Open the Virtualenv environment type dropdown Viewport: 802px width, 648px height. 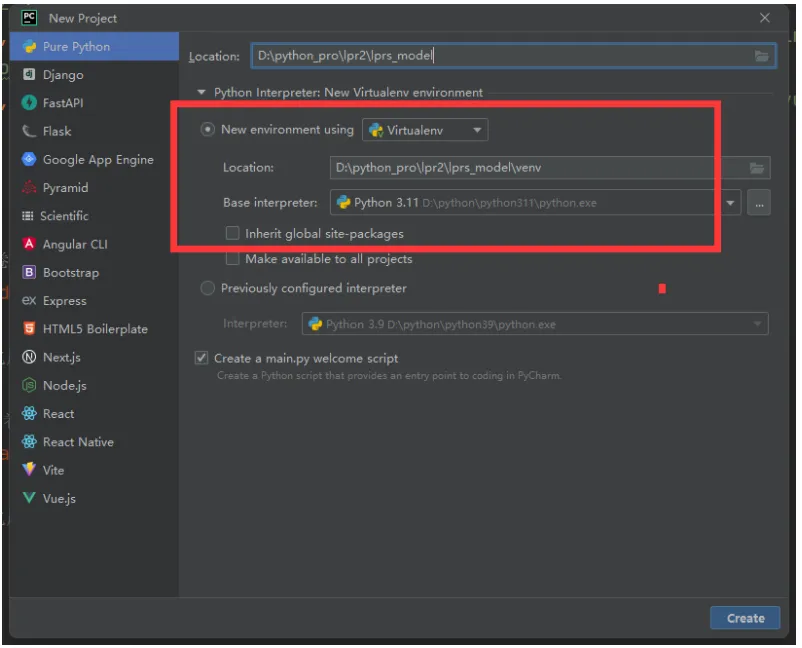(x=425, y=130)
